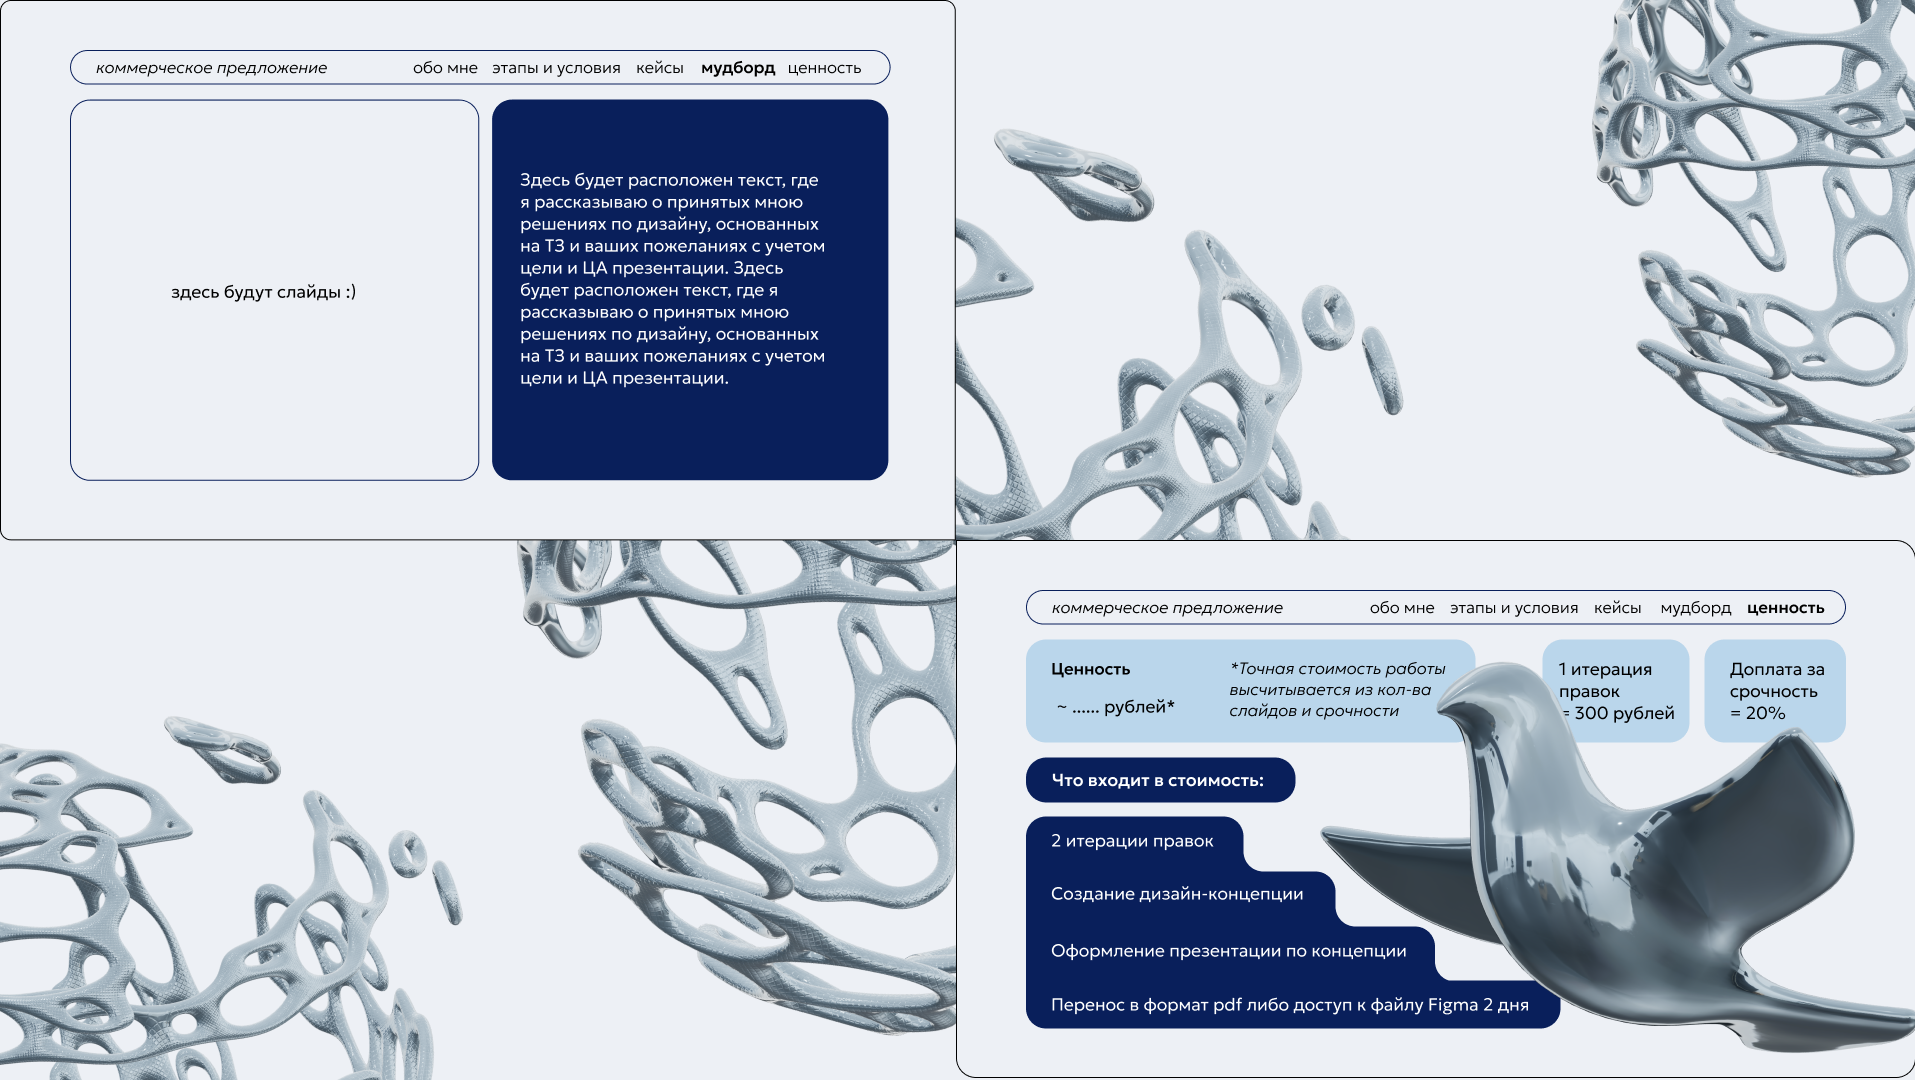The height and width of the screenshot is (1080, 1915).
Task: Select the "Доплата за срочность = 20%" card
Action: [x=1775, y=691]
